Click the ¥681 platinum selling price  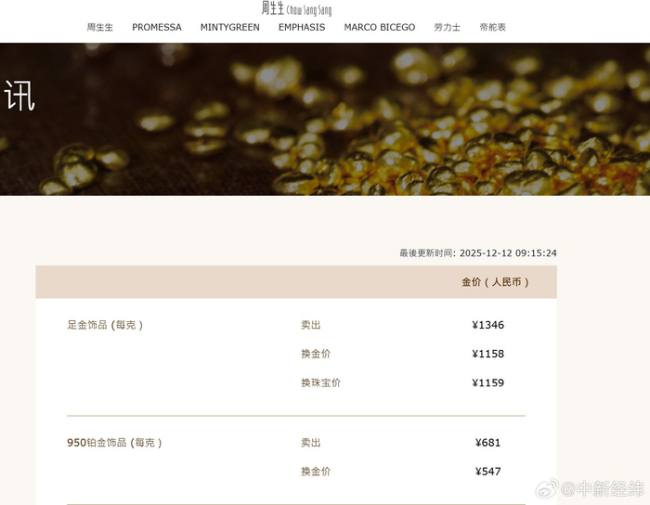[488, 442]
